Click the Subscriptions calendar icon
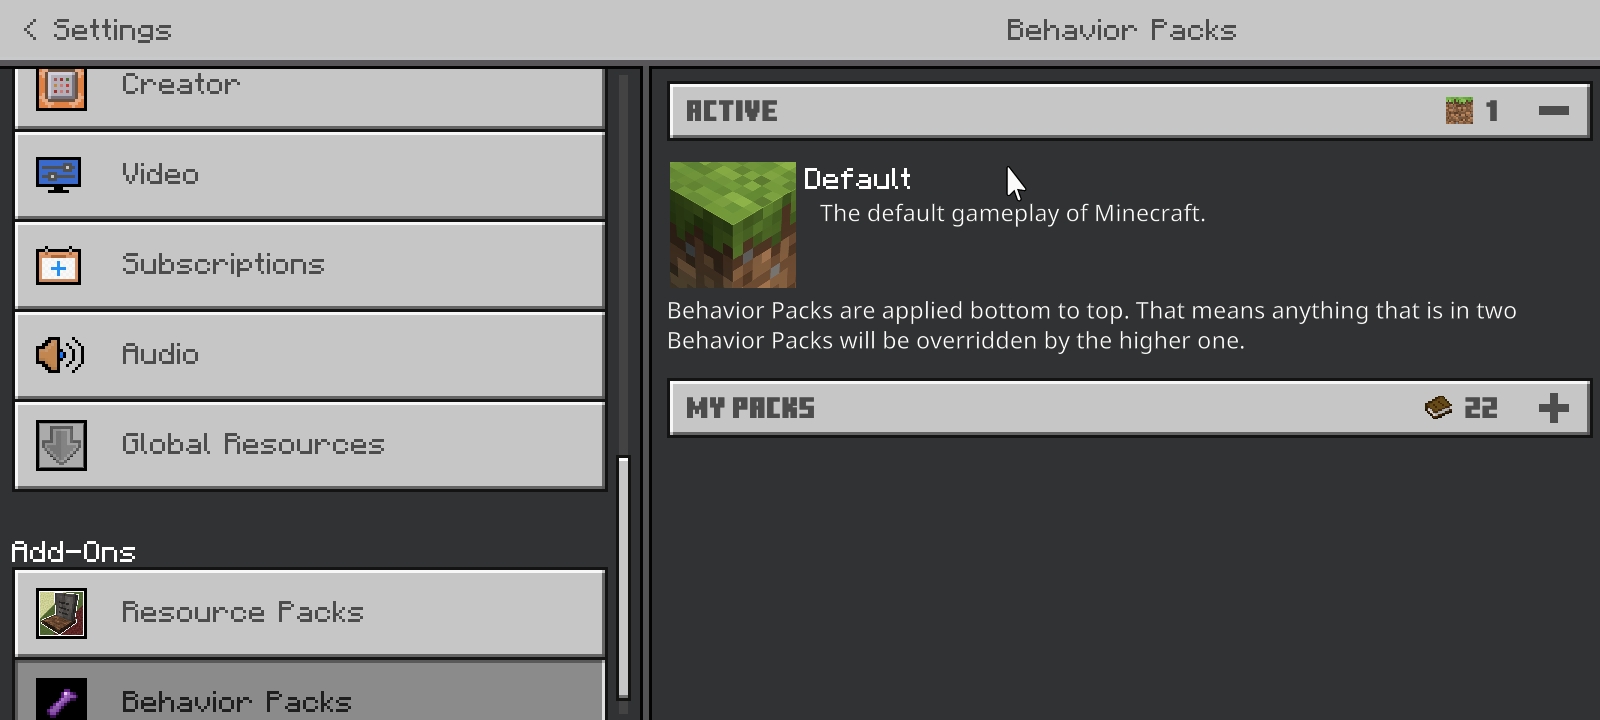Viewport: 1600px width, 720px height. (x=59, y=265)
